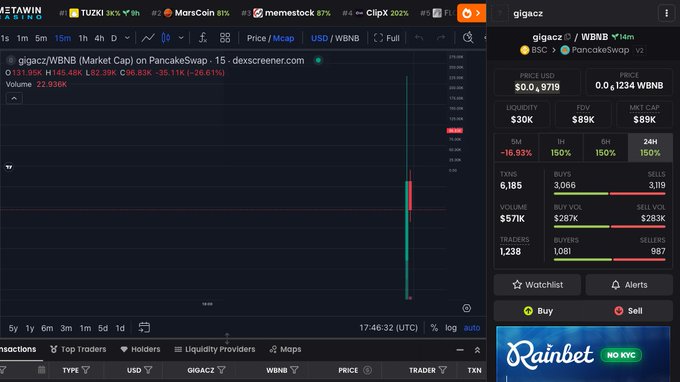Open the go-to-date calendar icon
Viewport: 680px width, 382px height.
click(144, 328)
